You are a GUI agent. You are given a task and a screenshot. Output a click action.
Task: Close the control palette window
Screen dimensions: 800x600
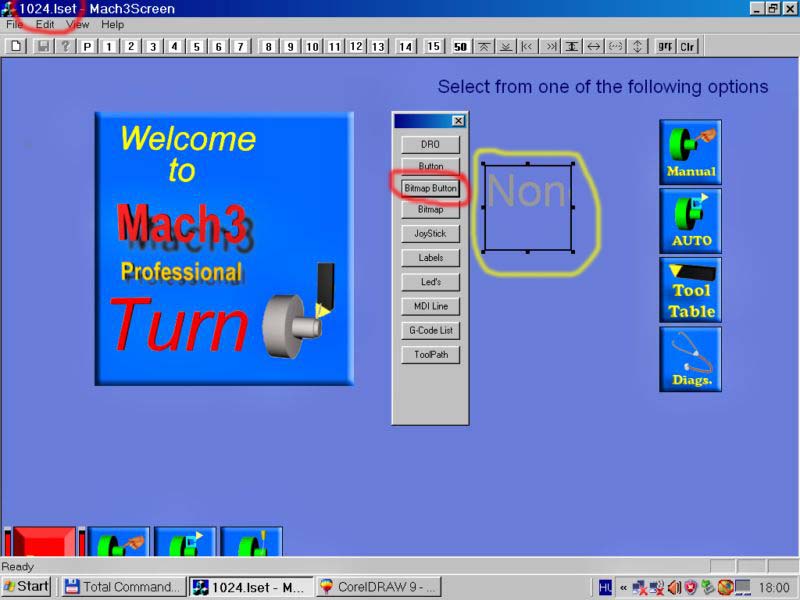pos(458,120)
